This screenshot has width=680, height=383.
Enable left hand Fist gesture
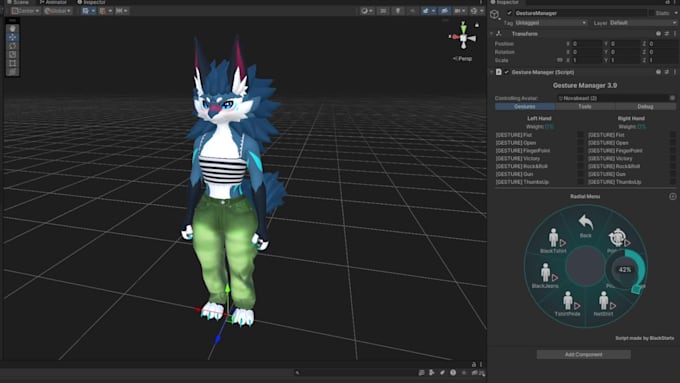pyautogui.click(x=580, y=135)
